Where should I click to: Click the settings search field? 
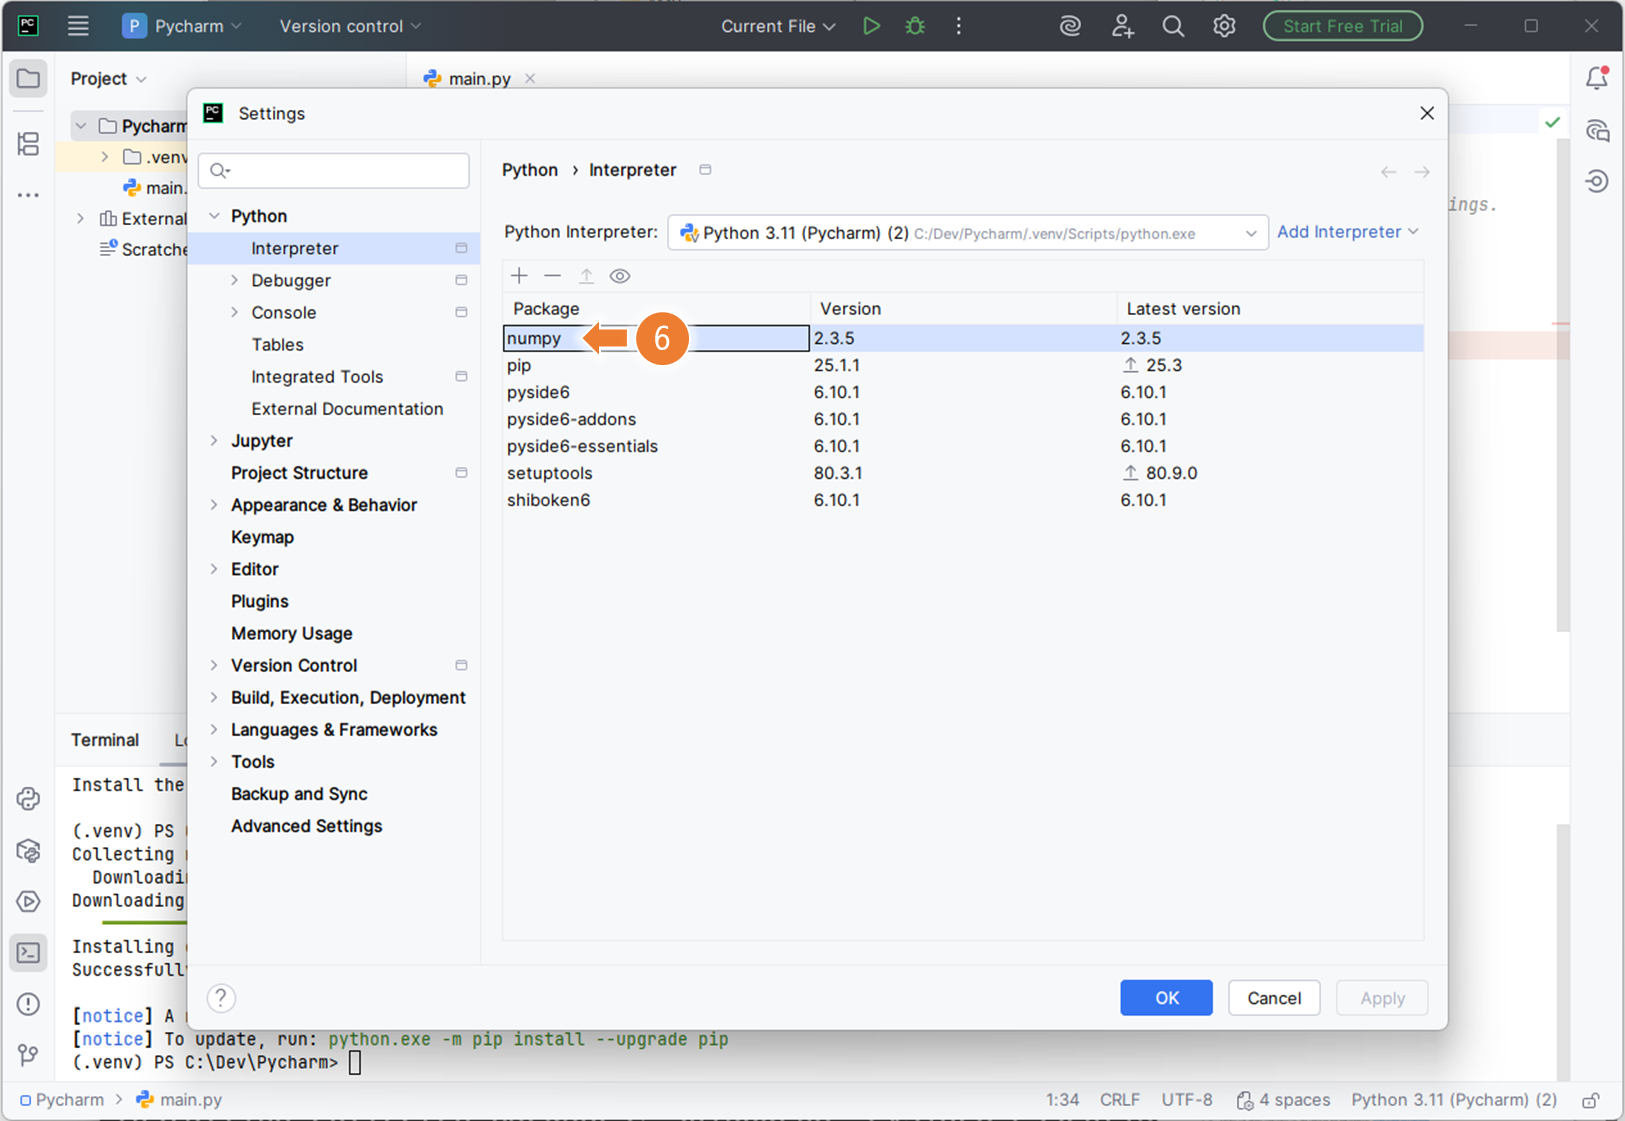pyautogui.click(x=334, y=171)
